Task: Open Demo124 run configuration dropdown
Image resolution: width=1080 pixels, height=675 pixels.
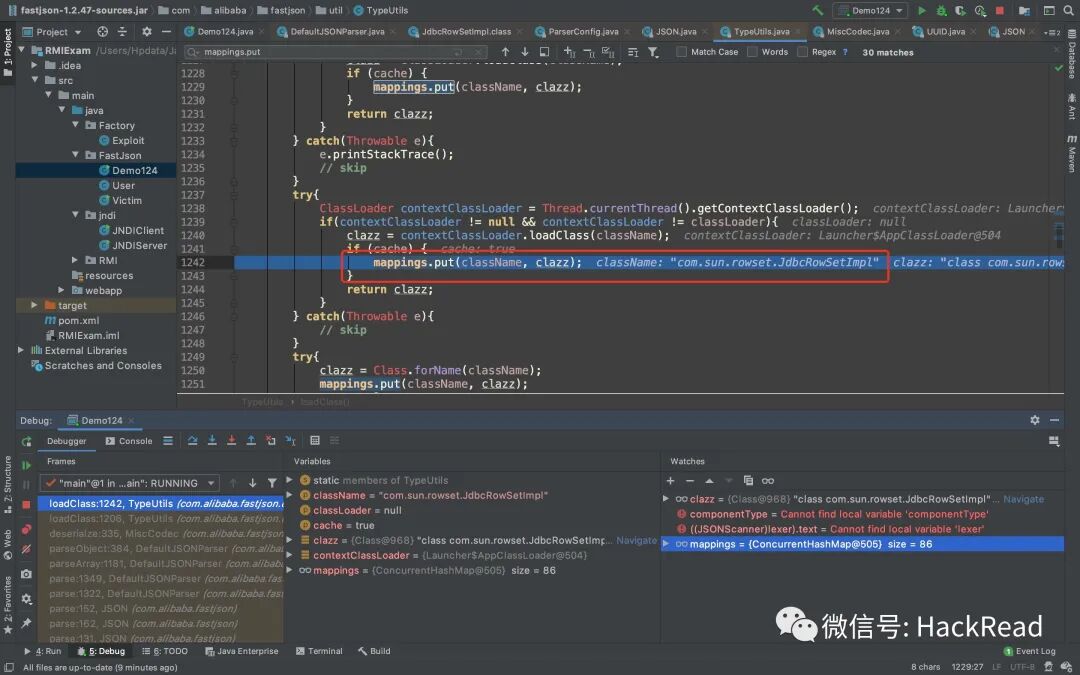Action: 870,10
